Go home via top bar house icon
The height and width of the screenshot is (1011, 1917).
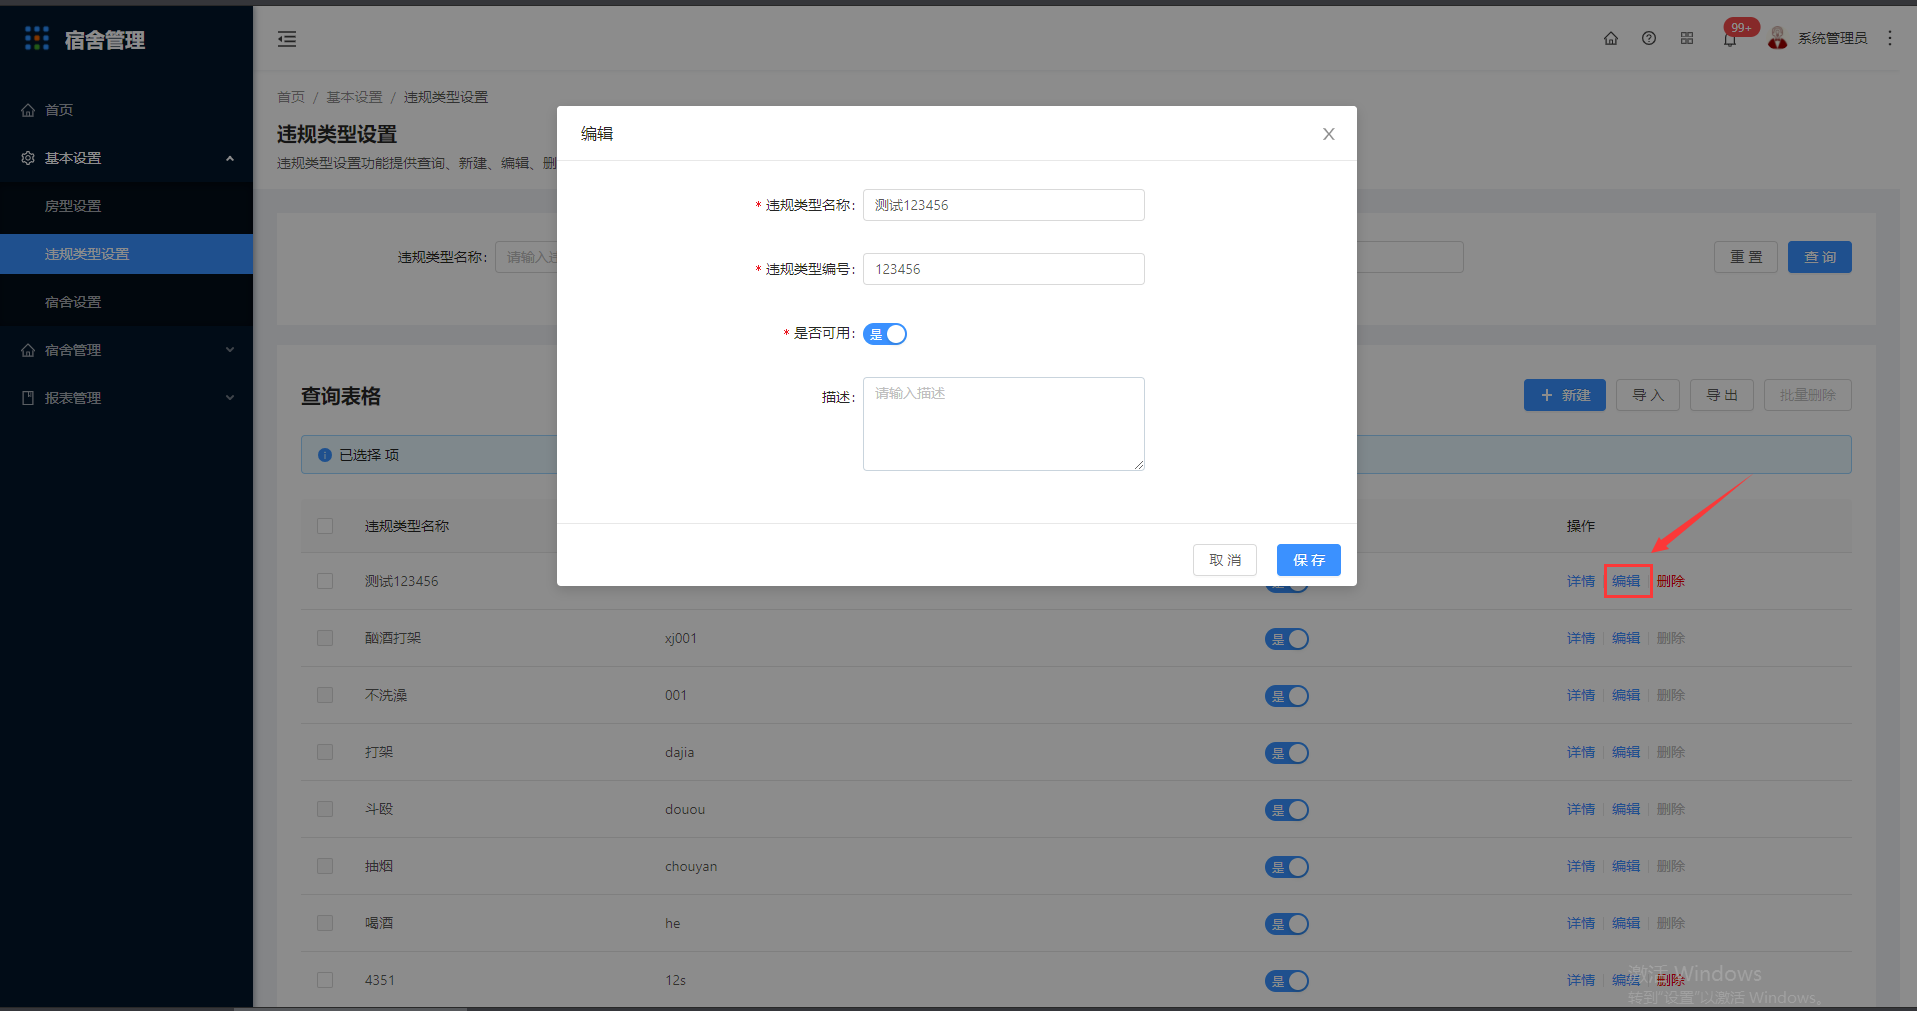click(1611, 38)
